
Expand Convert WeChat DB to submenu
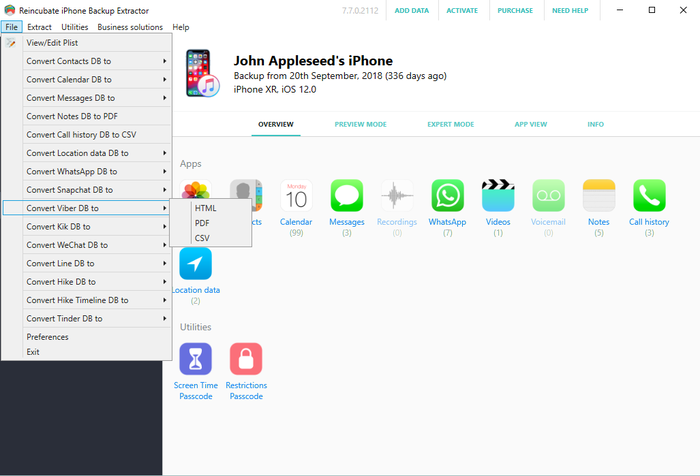[97, 245]
